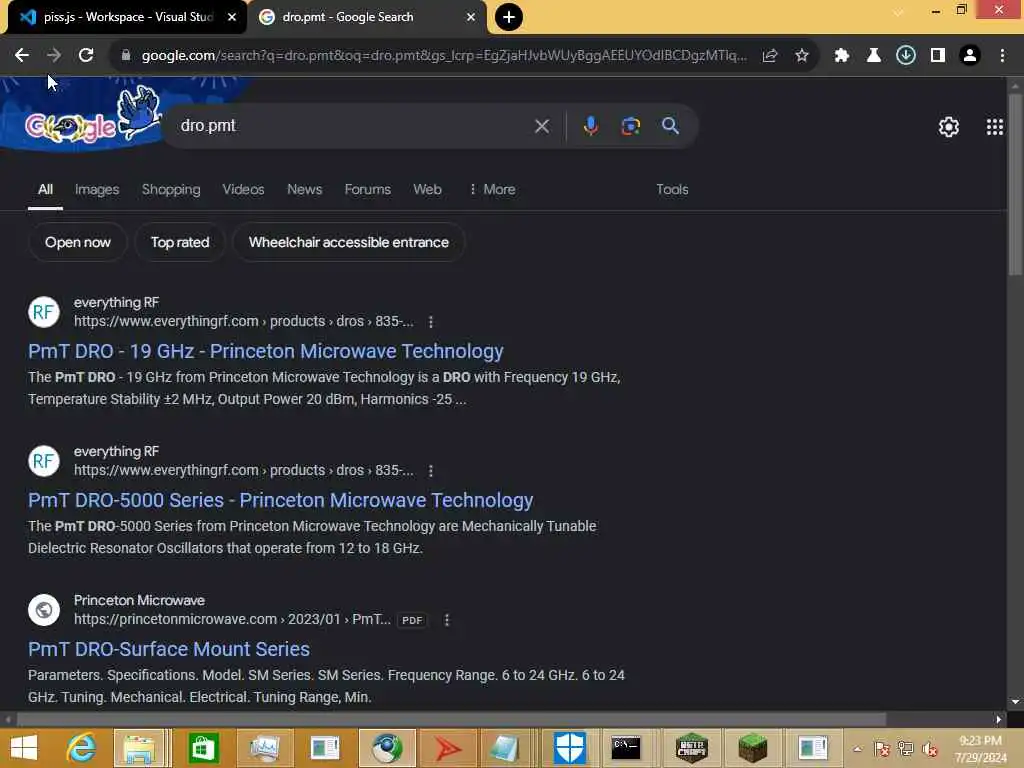Close the piss.js Visual Studio tab
The image size is (1024, 768).
coord(232,17)
